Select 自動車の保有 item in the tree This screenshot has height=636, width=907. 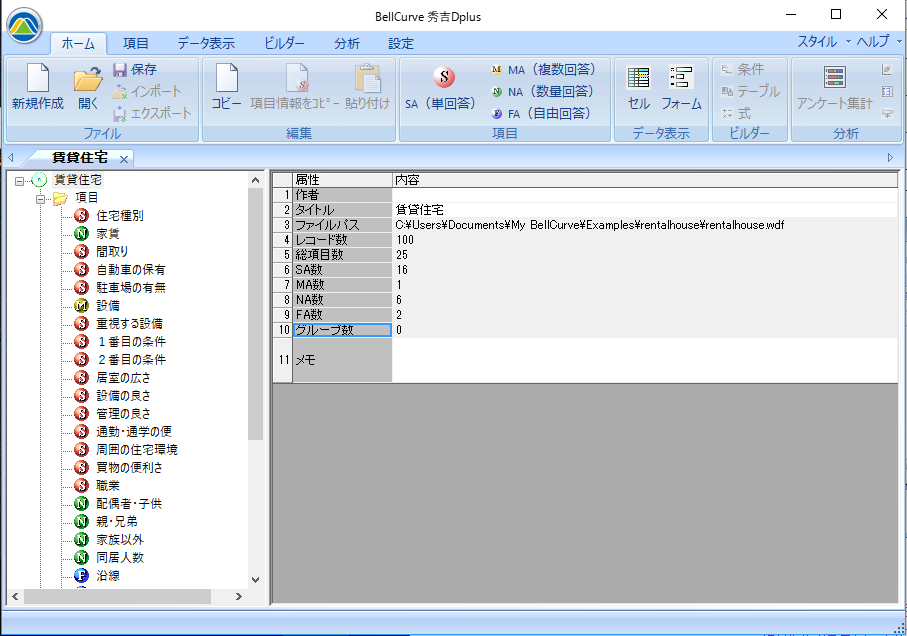[131, 269]
